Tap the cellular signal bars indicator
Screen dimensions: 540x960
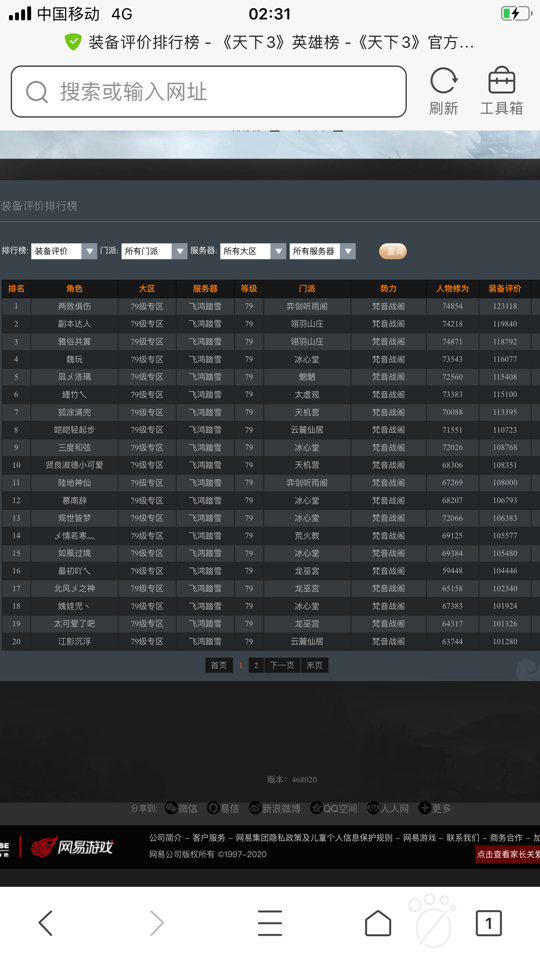(20, 13)
